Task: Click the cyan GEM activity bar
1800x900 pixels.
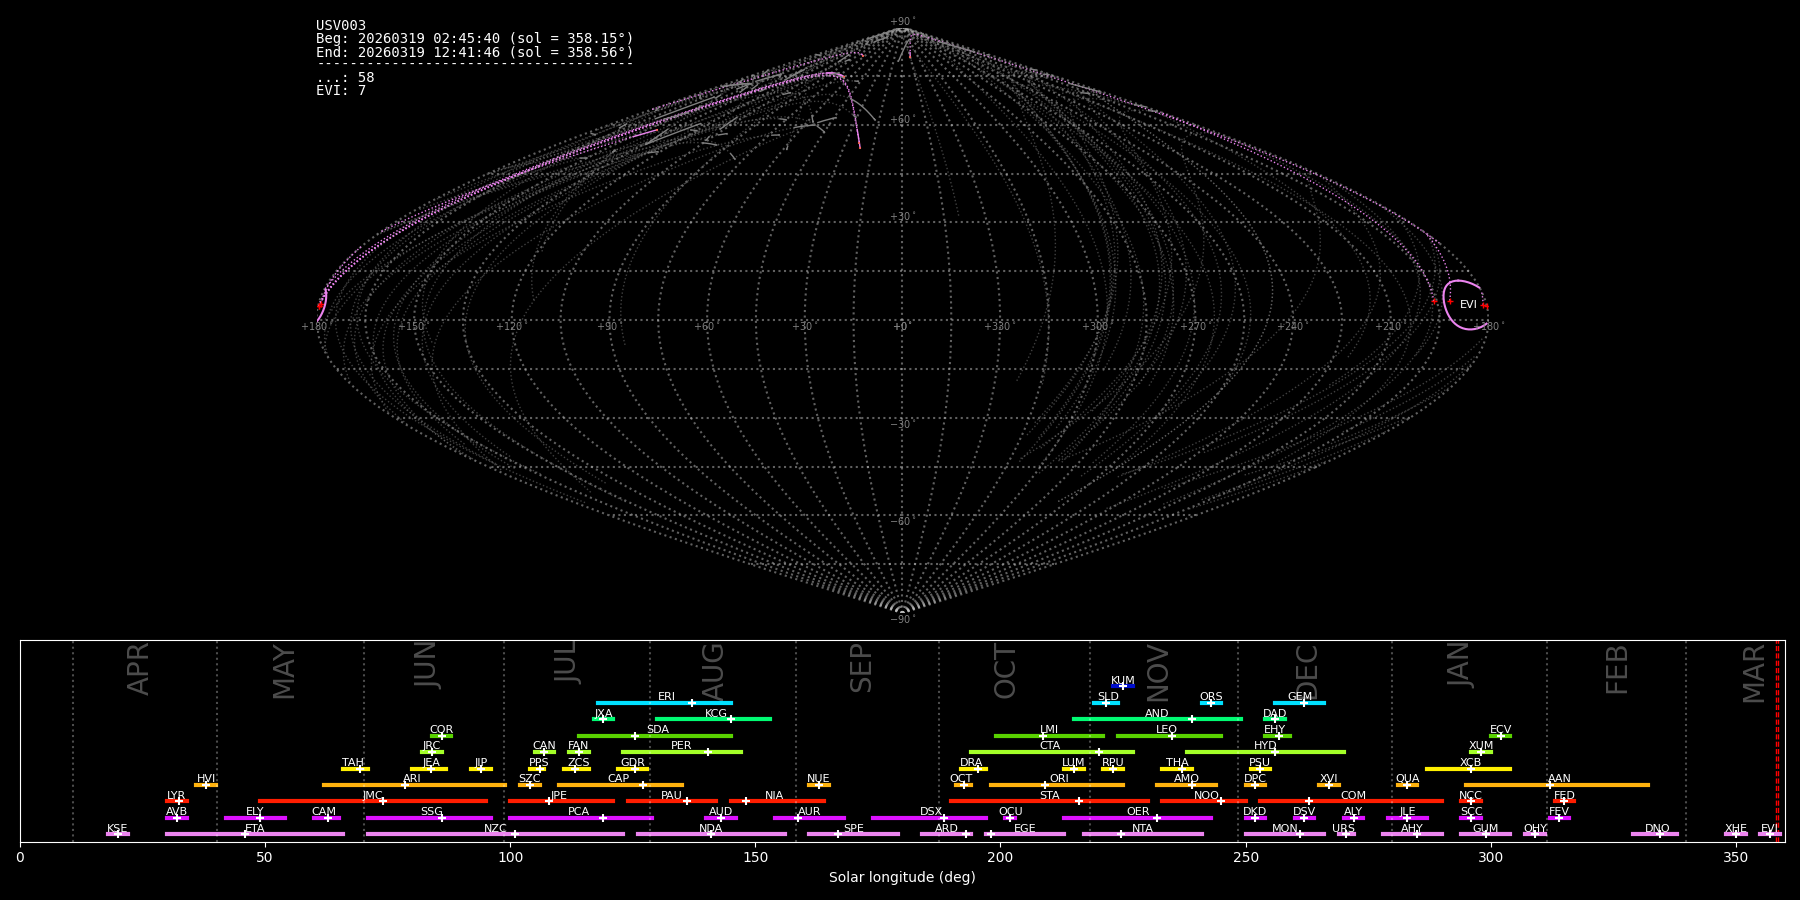Action: (x=1299, y=703)
